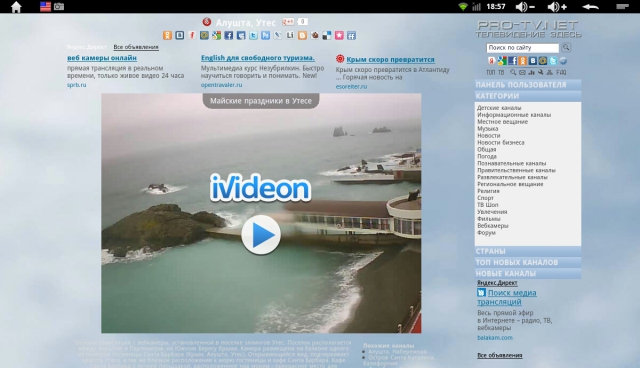Viewport: 640px width, 368px height.
Task: Tap the US flag language icon
Action: coord(45,7)
